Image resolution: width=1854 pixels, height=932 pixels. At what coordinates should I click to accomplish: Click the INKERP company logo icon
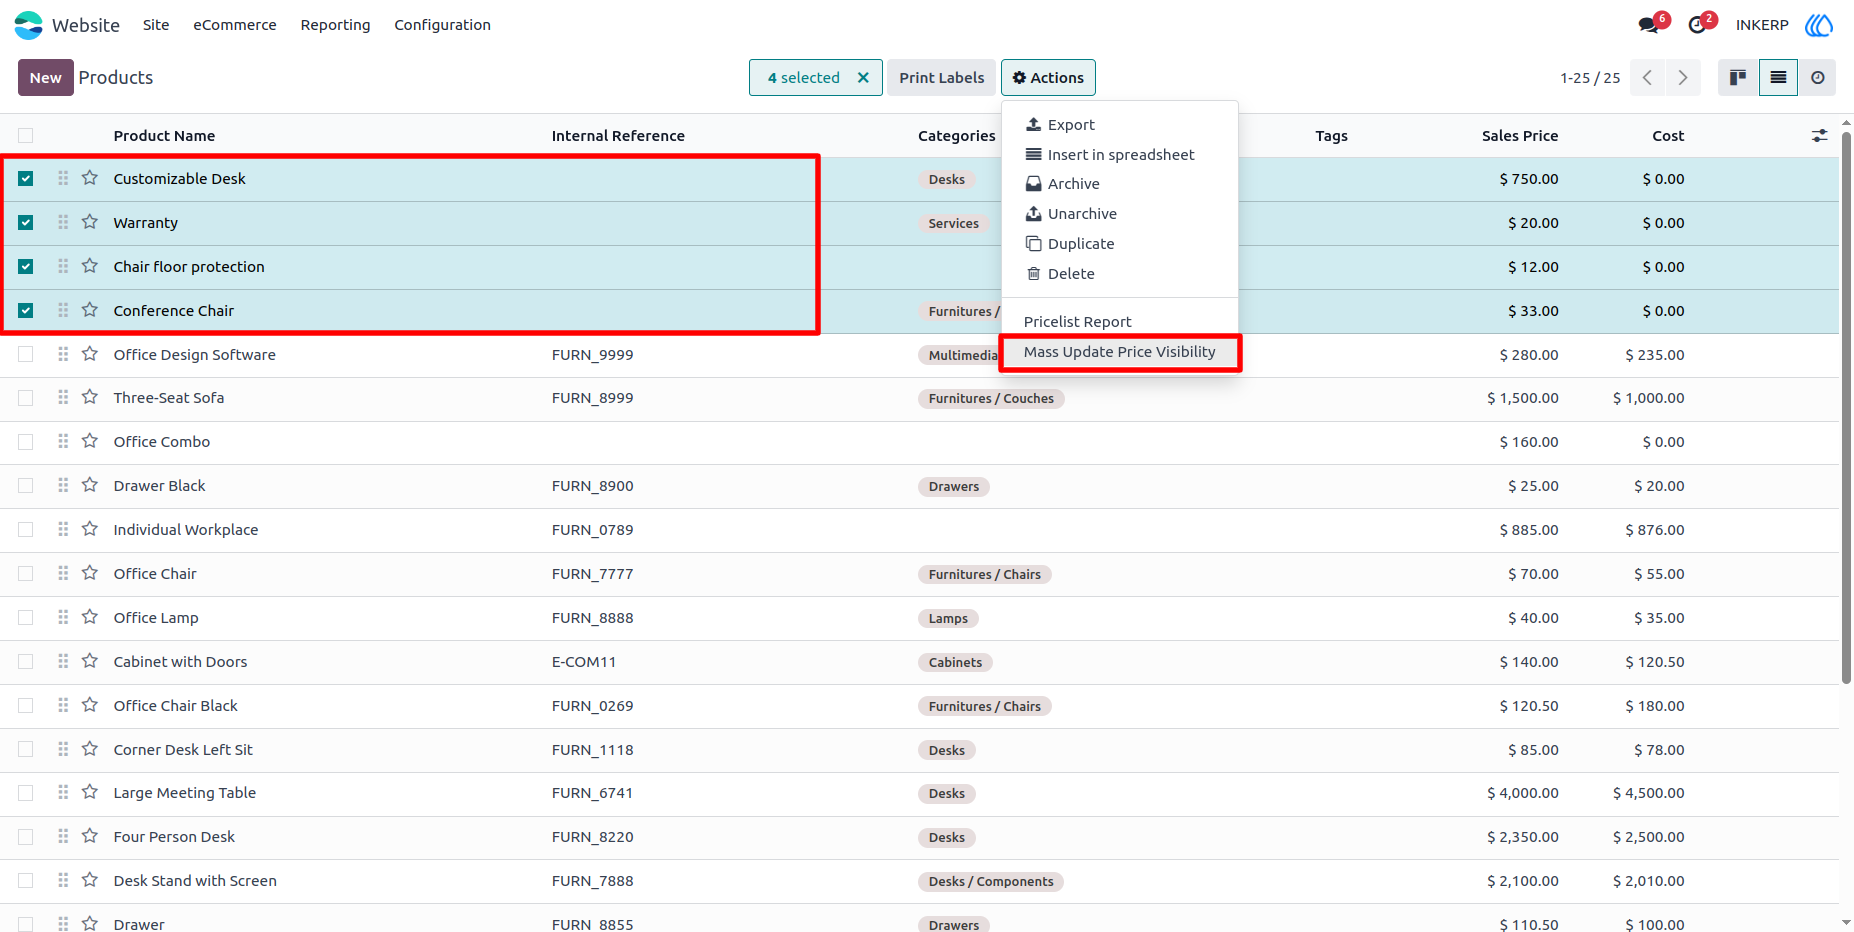click(1819, 25)
